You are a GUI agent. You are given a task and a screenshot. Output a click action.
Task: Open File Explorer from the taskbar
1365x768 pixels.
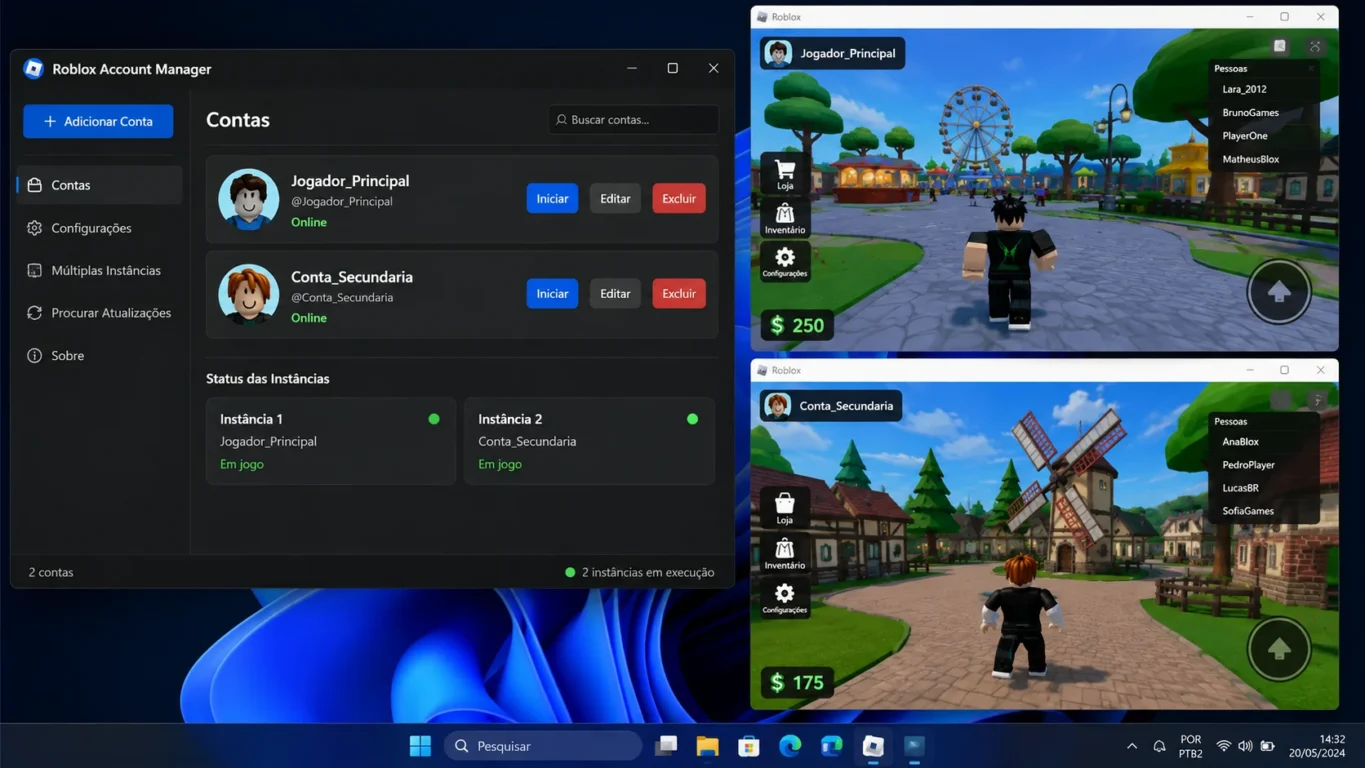[707, 746]
